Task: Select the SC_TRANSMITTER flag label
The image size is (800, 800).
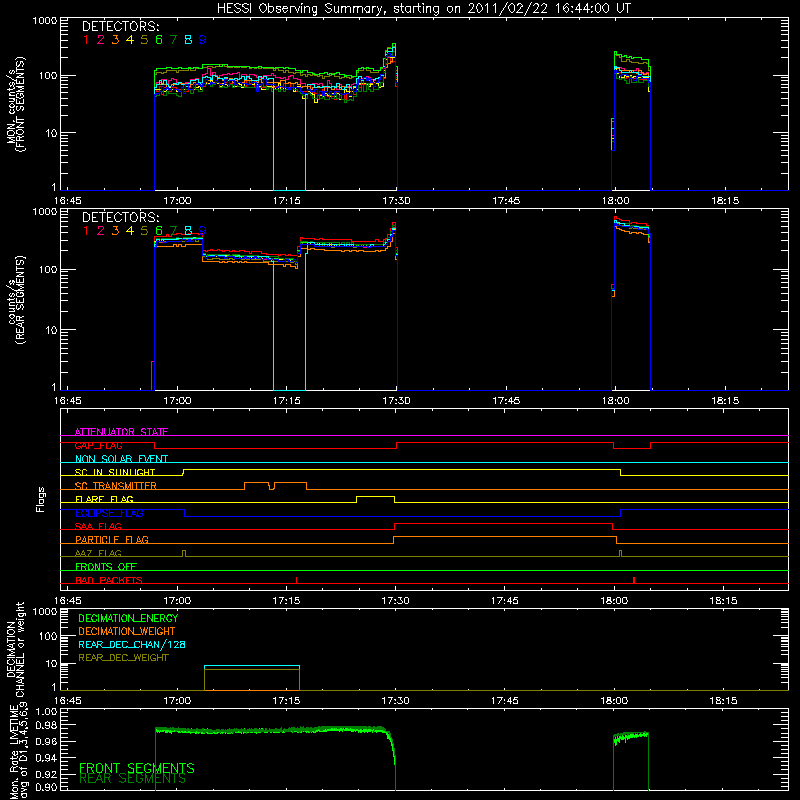Action: tap(116, 486)
